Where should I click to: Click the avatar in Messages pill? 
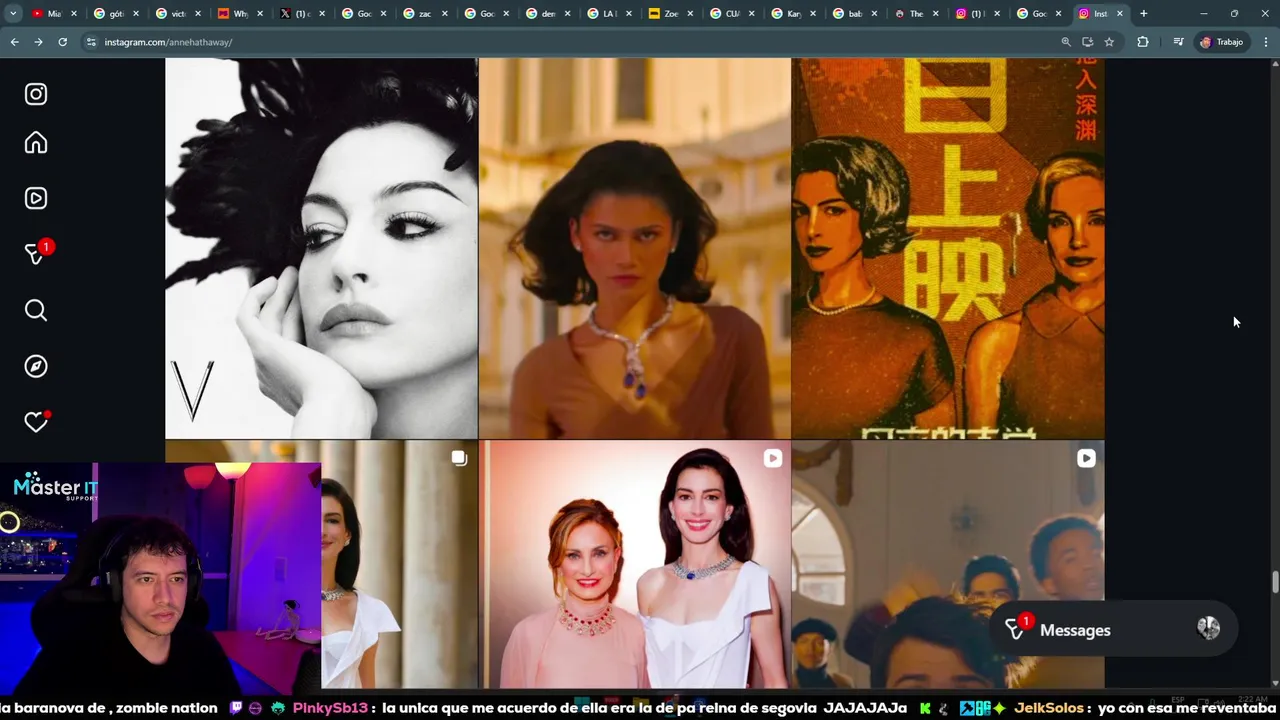tap(1208, 628)
